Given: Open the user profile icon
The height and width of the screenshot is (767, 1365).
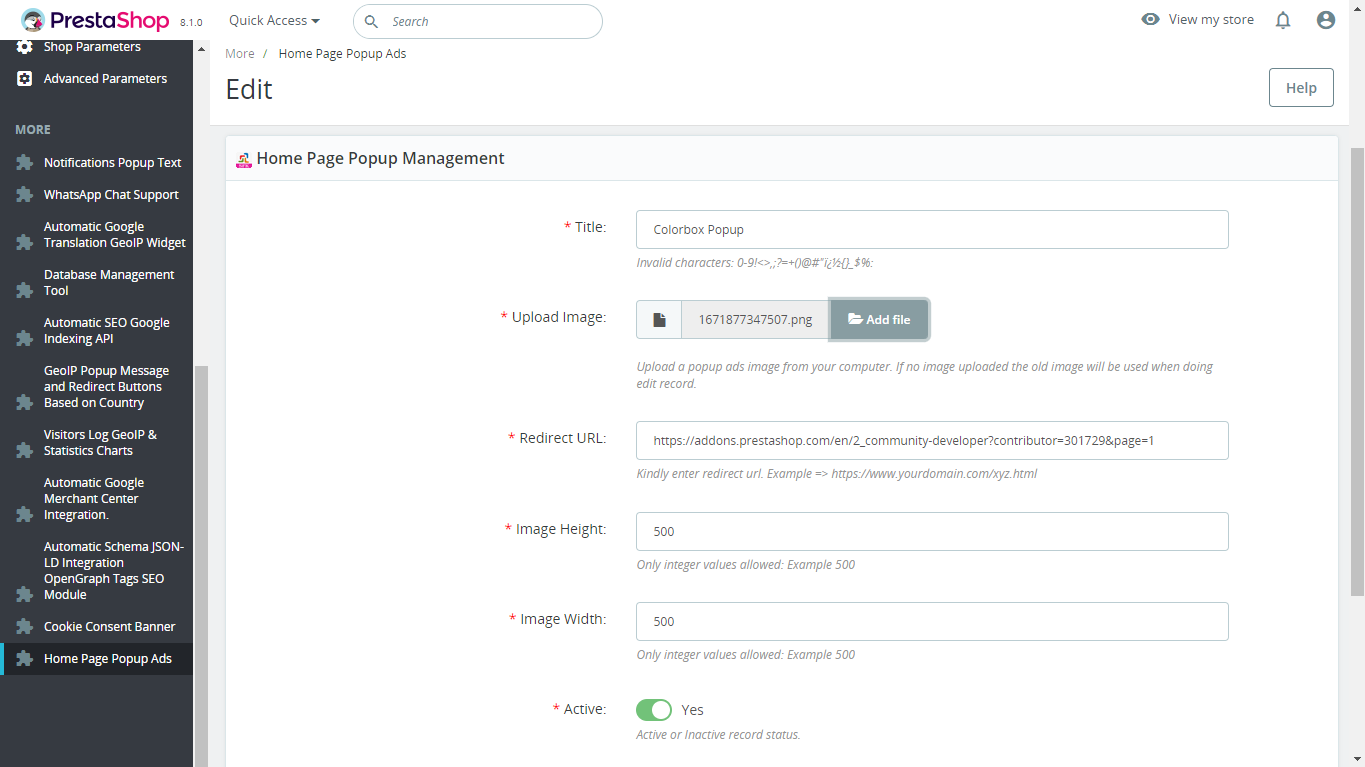Looking at the screenshot, I should click(1326, 20).
